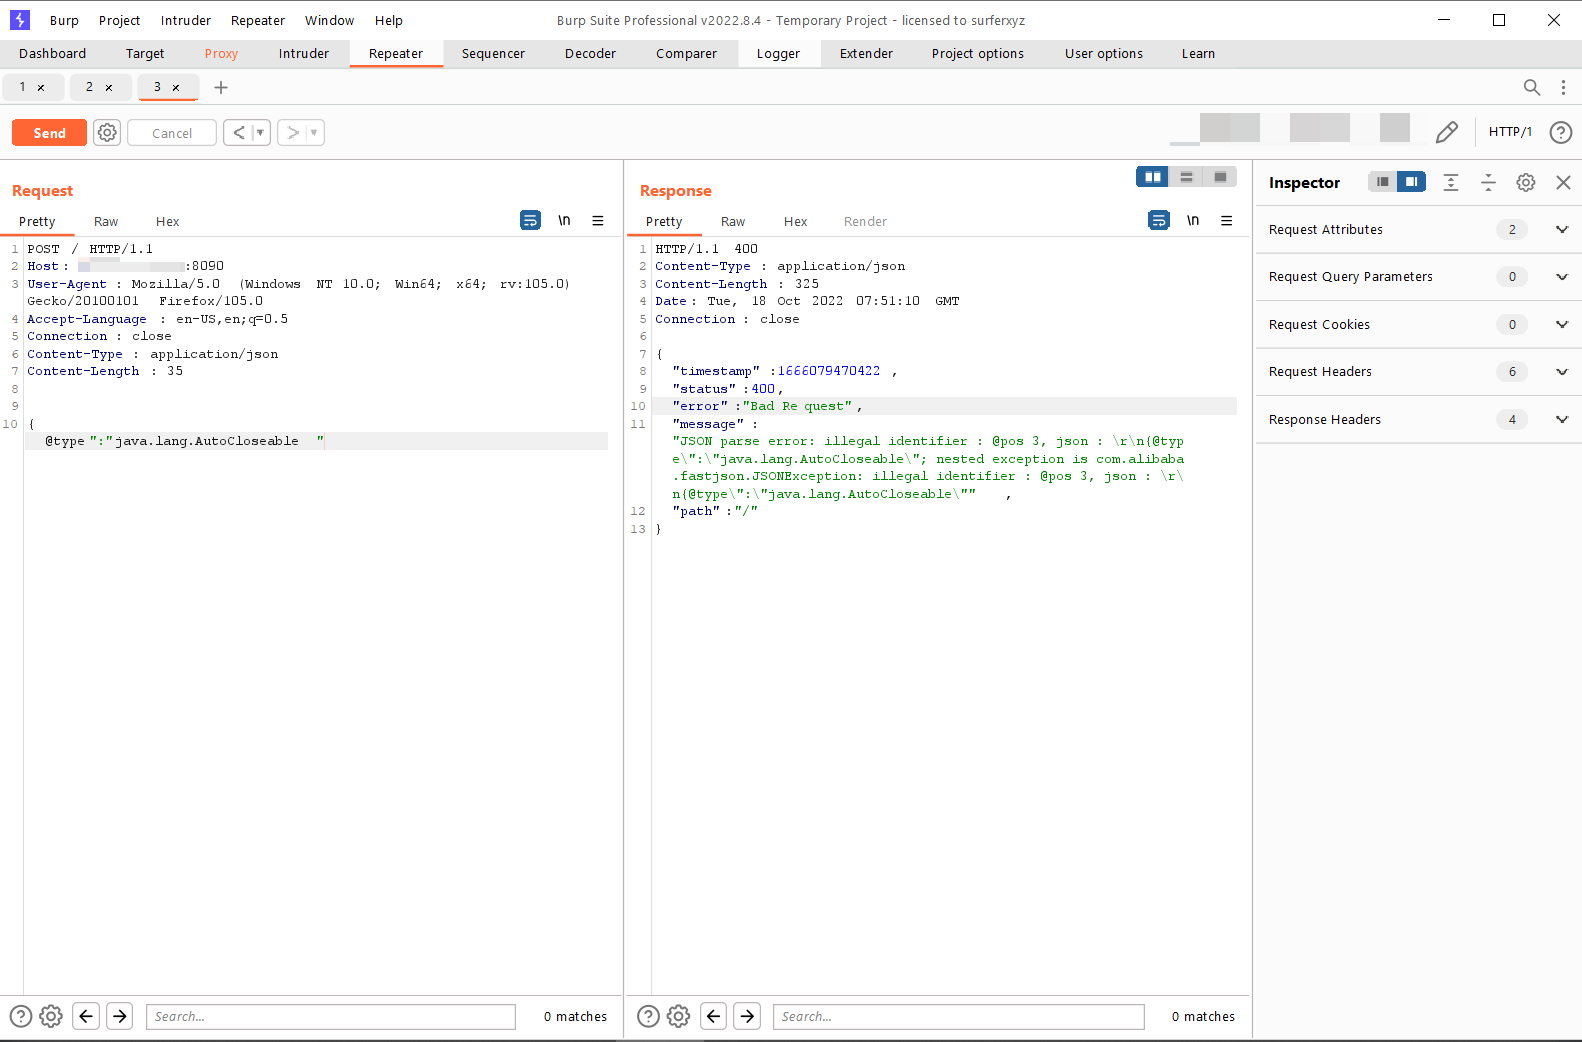
Task: Open the Project menu in menu bar
Action: click(x=119, y=20)
